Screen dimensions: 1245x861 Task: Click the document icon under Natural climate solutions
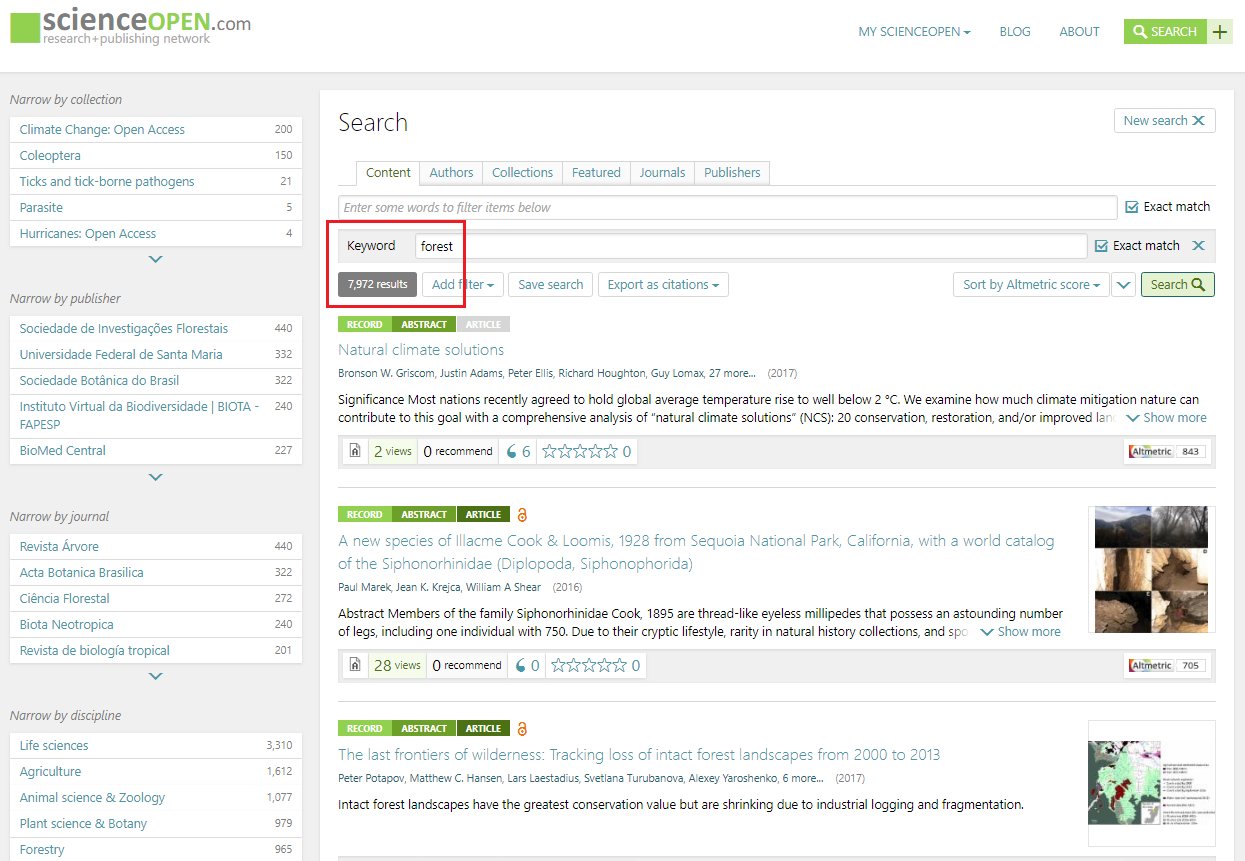tap(355, 451)
